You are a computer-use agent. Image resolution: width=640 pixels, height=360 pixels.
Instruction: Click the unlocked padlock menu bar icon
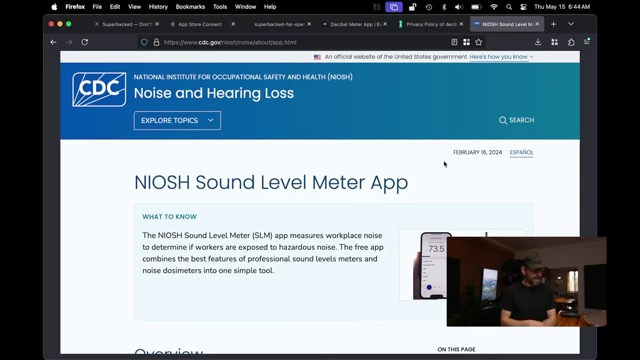point(413,7)
